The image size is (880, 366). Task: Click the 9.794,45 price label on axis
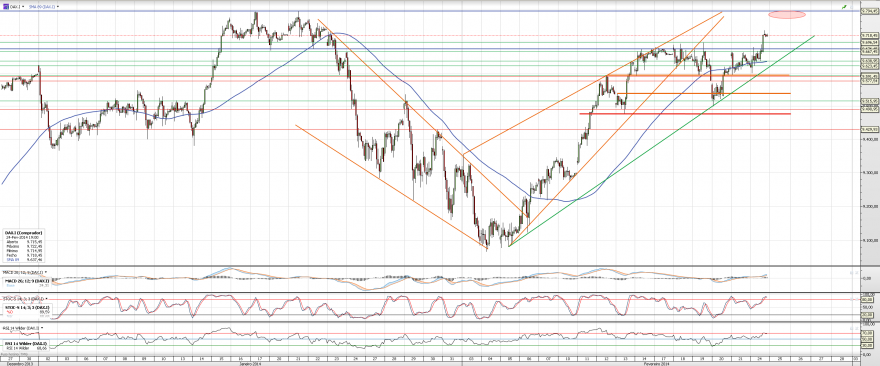(869, 11)
